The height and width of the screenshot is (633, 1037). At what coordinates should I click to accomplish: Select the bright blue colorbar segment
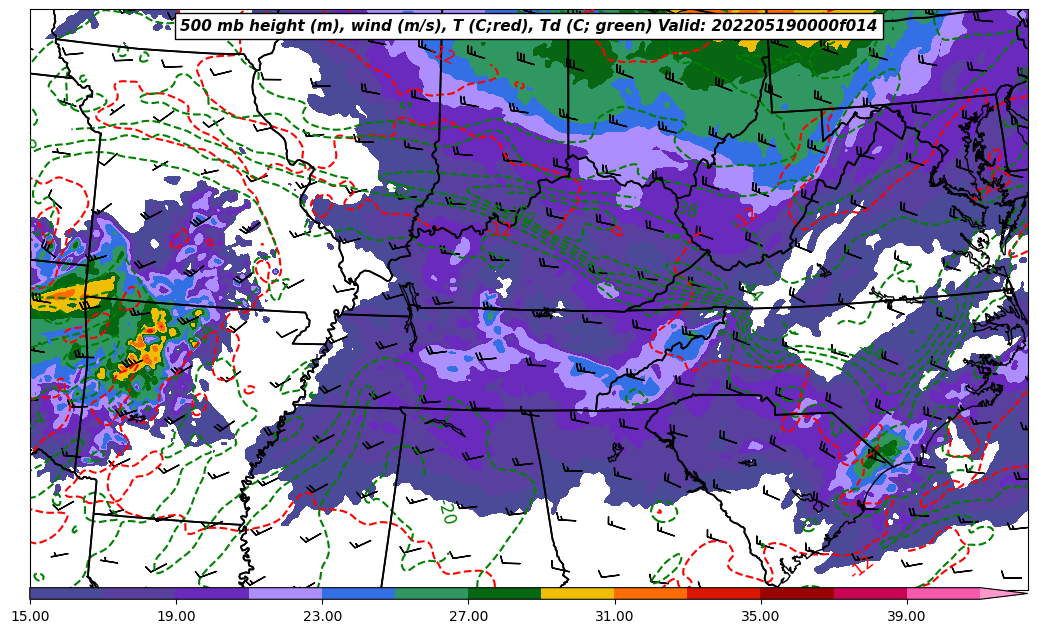[x=358, y=593]
